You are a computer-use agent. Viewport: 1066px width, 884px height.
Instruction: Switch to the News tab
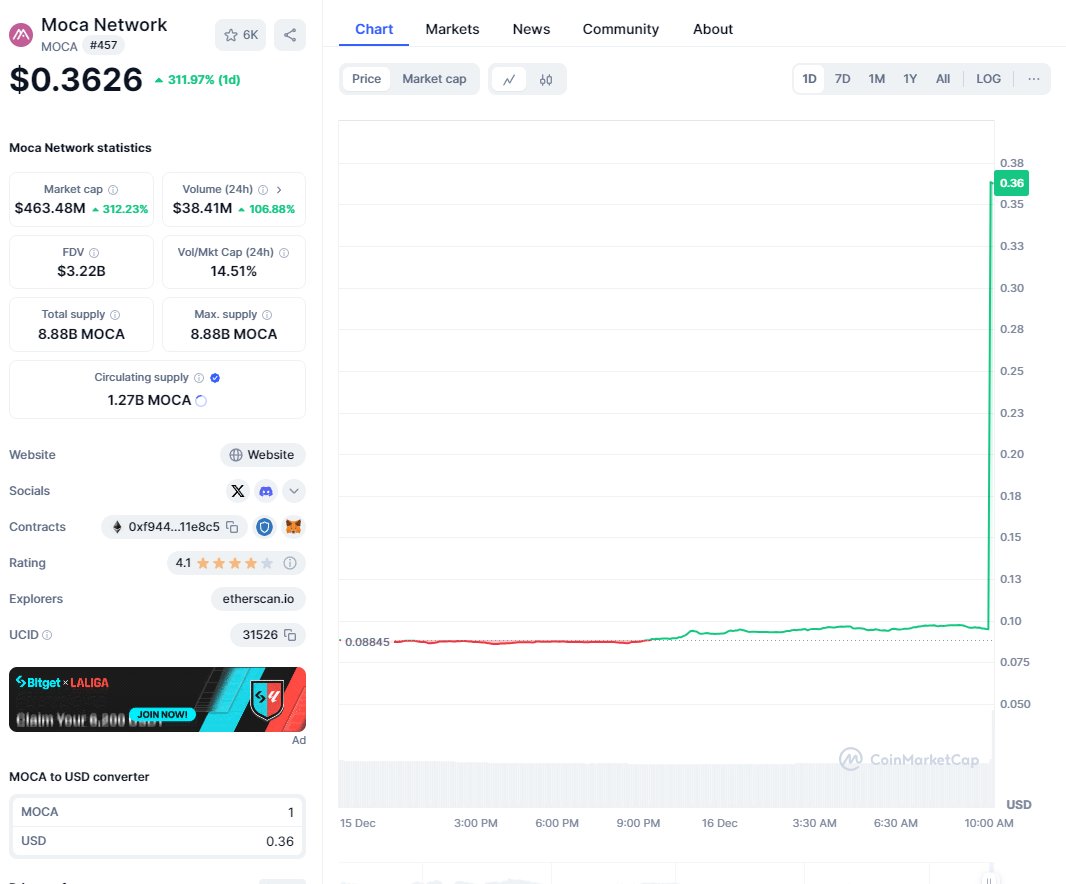coord(531,29)
